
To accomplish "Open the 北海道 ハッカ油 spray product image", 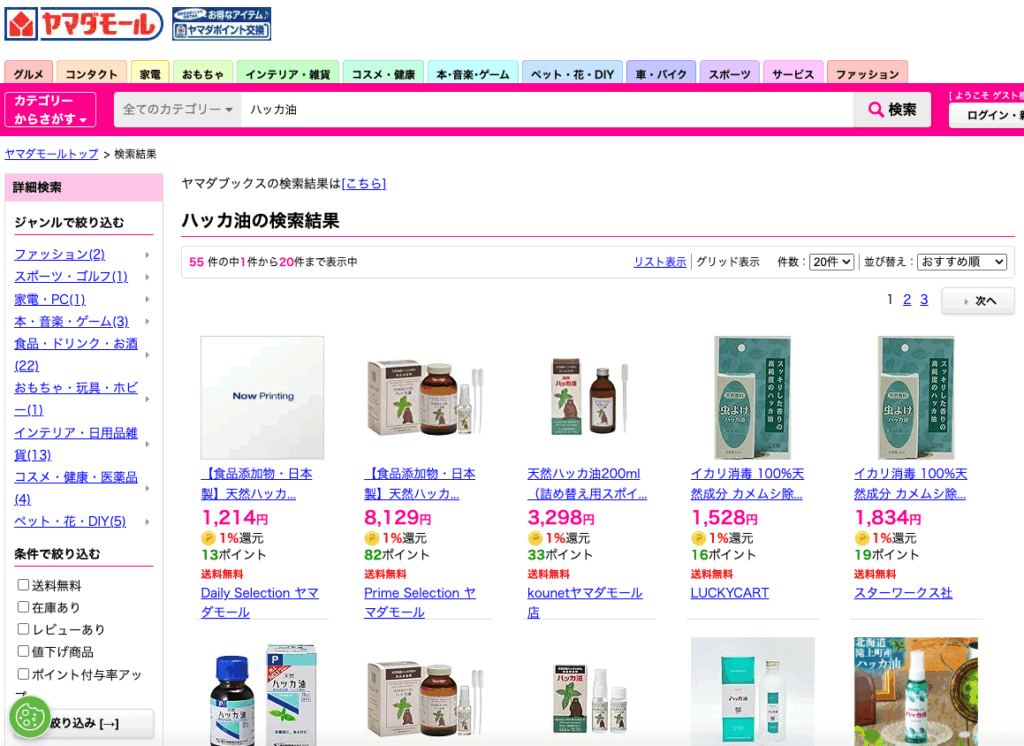I will point(916,692).
